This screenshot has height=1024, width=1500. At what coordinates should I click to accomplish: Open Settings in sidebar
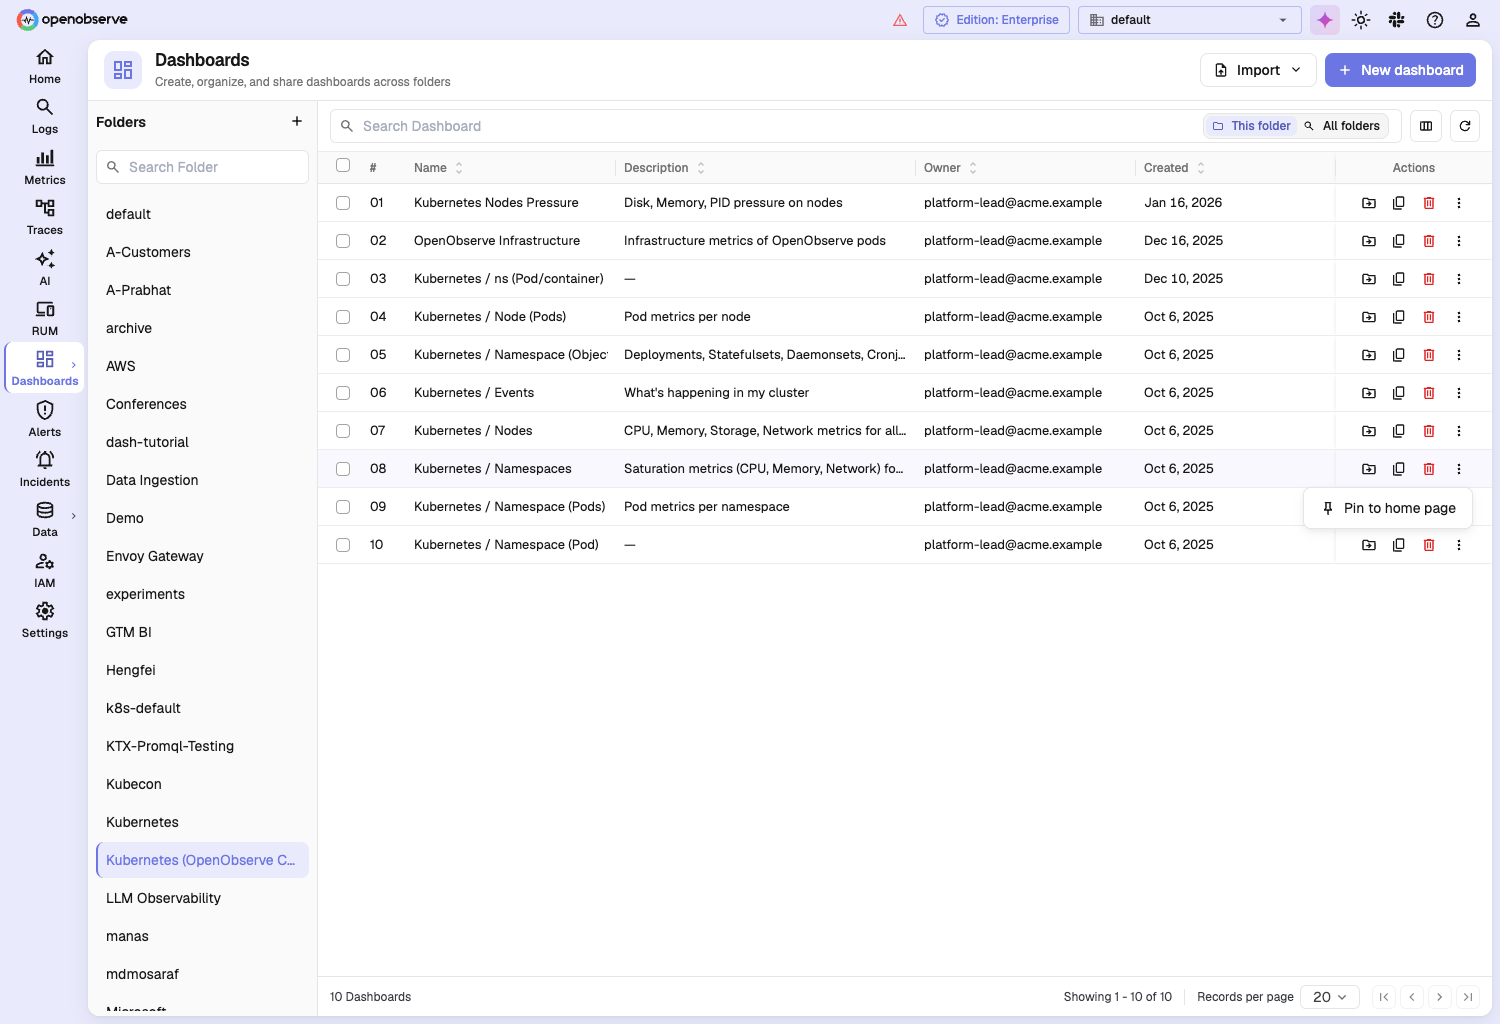pos(45,620)
